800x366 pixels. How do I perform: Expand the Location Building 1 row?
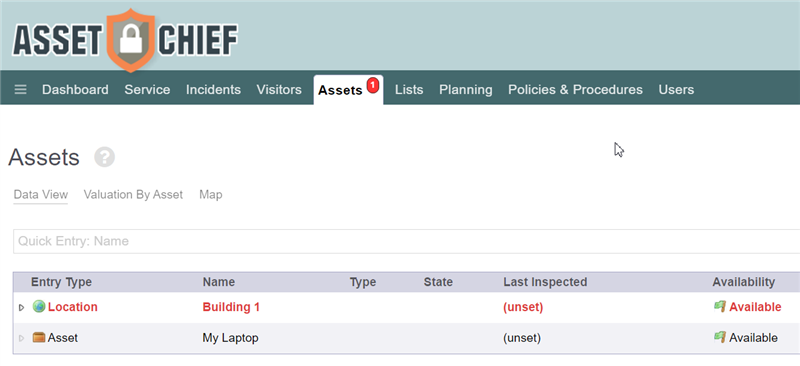(x=21, y=307)
